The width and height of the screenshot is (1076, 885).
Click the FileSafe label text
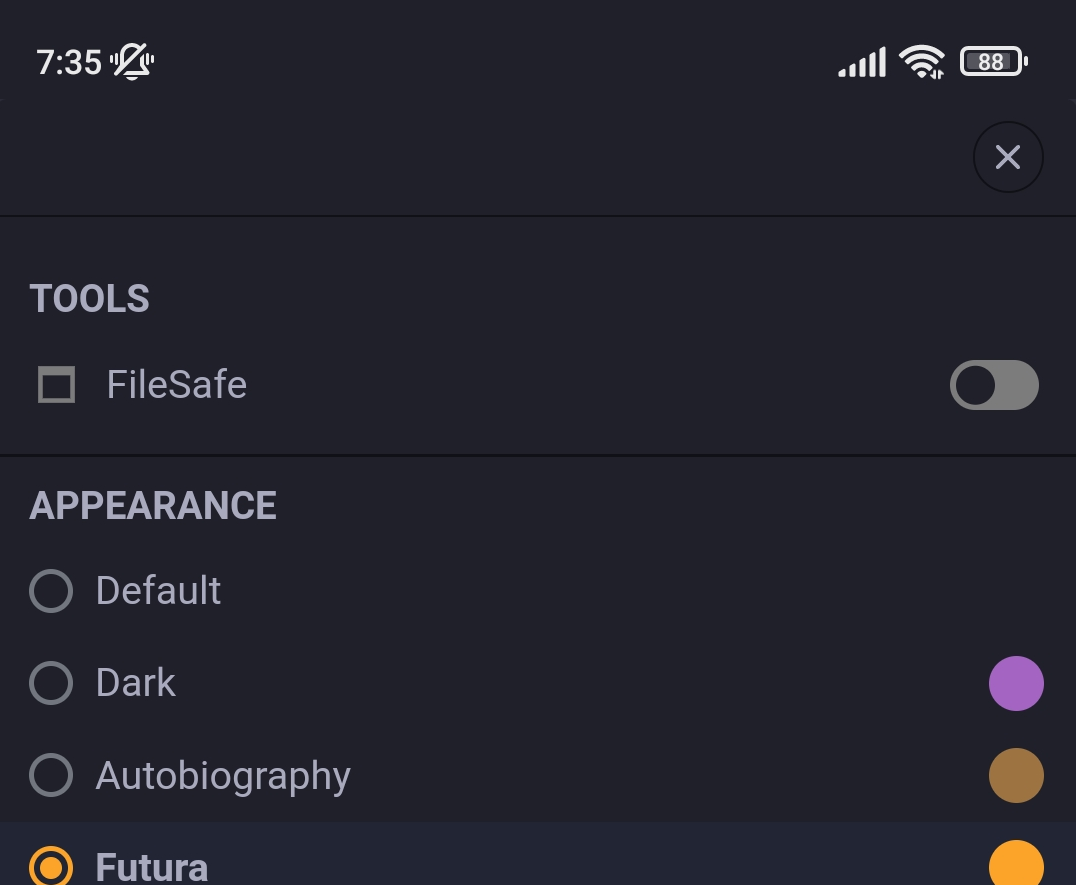pyautogui.click(x=176, y=385)
